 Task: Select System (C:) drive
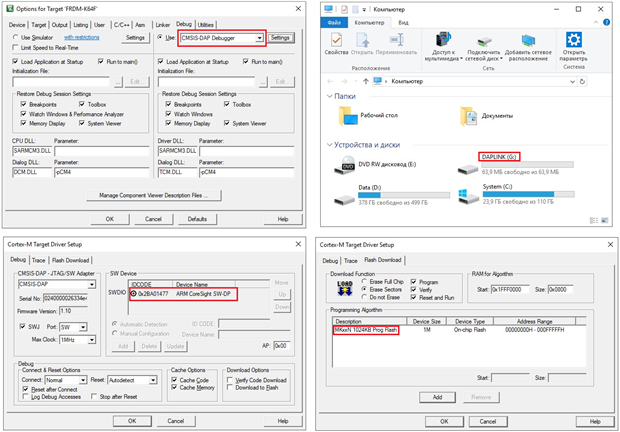tap(516, 194)
